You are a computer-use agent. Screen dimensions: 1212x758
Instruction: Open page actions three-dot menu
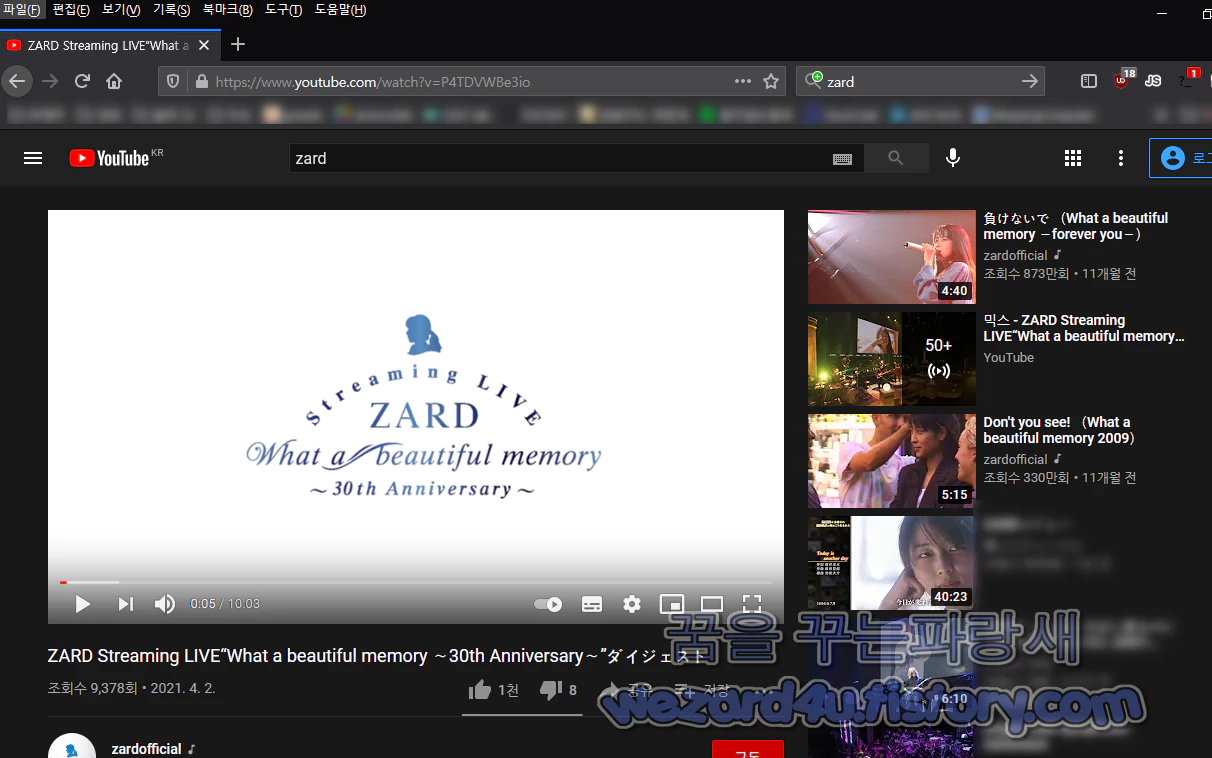743,81
